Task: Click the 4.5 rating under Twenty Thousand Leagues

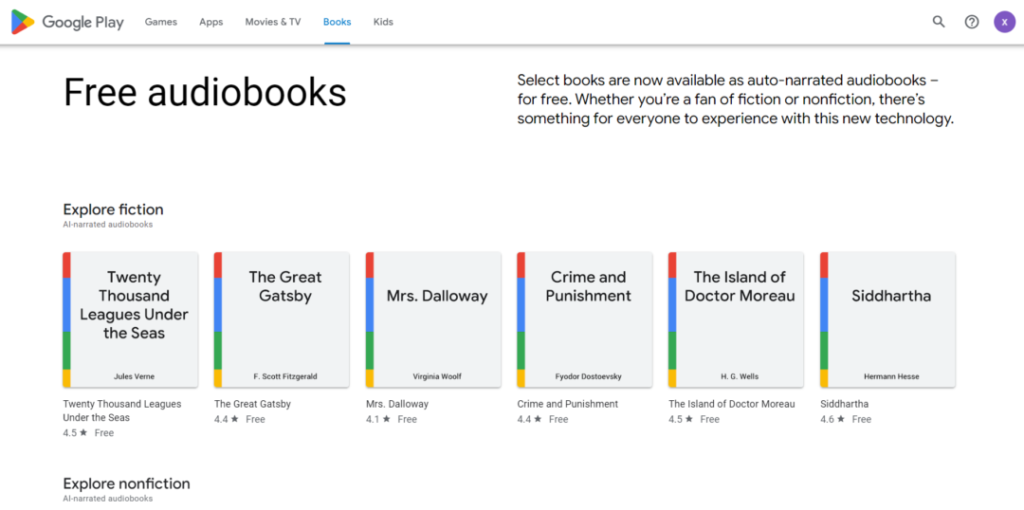Action: click(74, 433)
